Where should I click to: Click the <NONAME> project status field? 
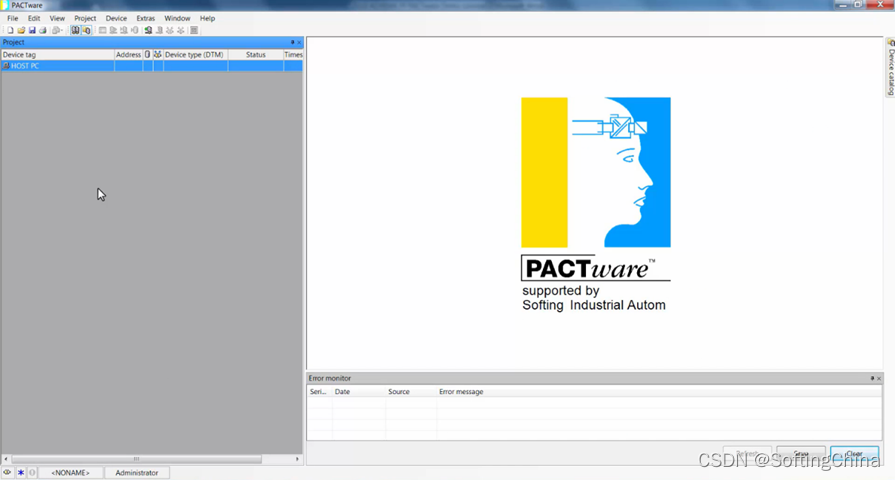[x=71, y=473]
